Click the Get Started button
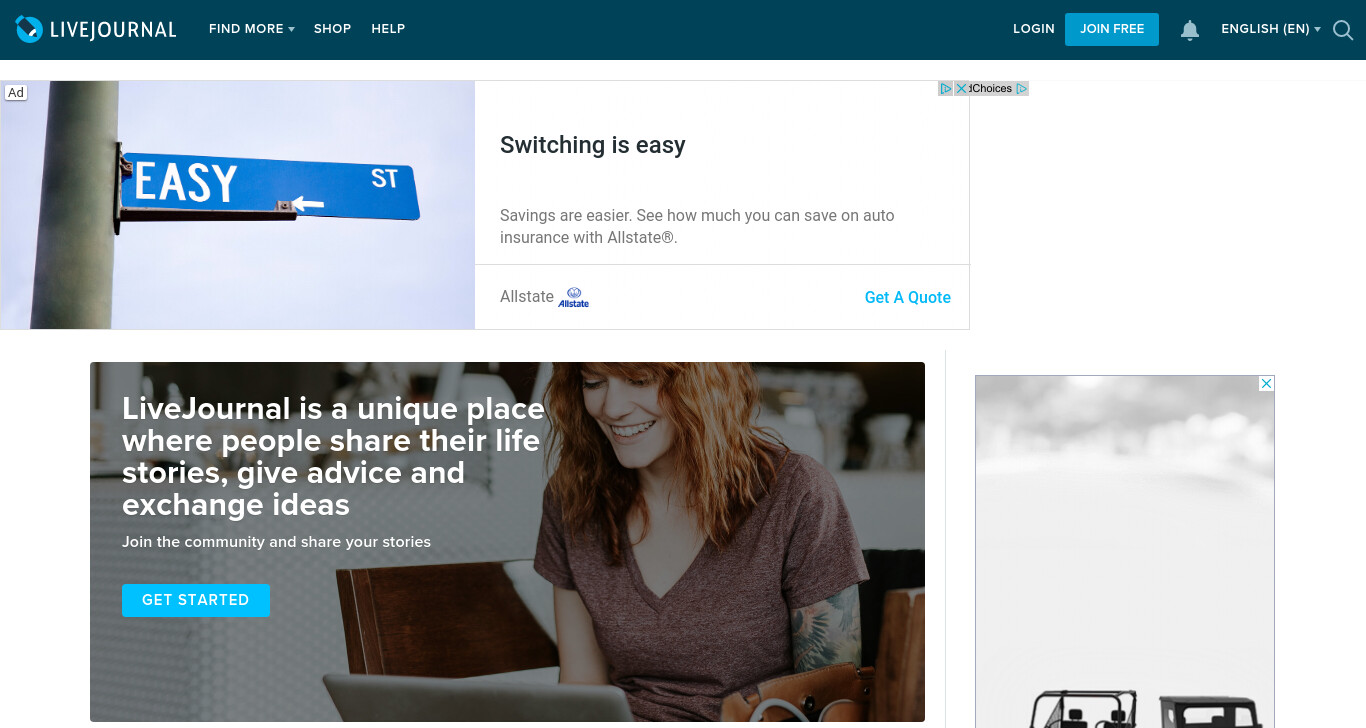Viewport: 1366px width, 728px height. pyautogui.click(x=196, y=600)
